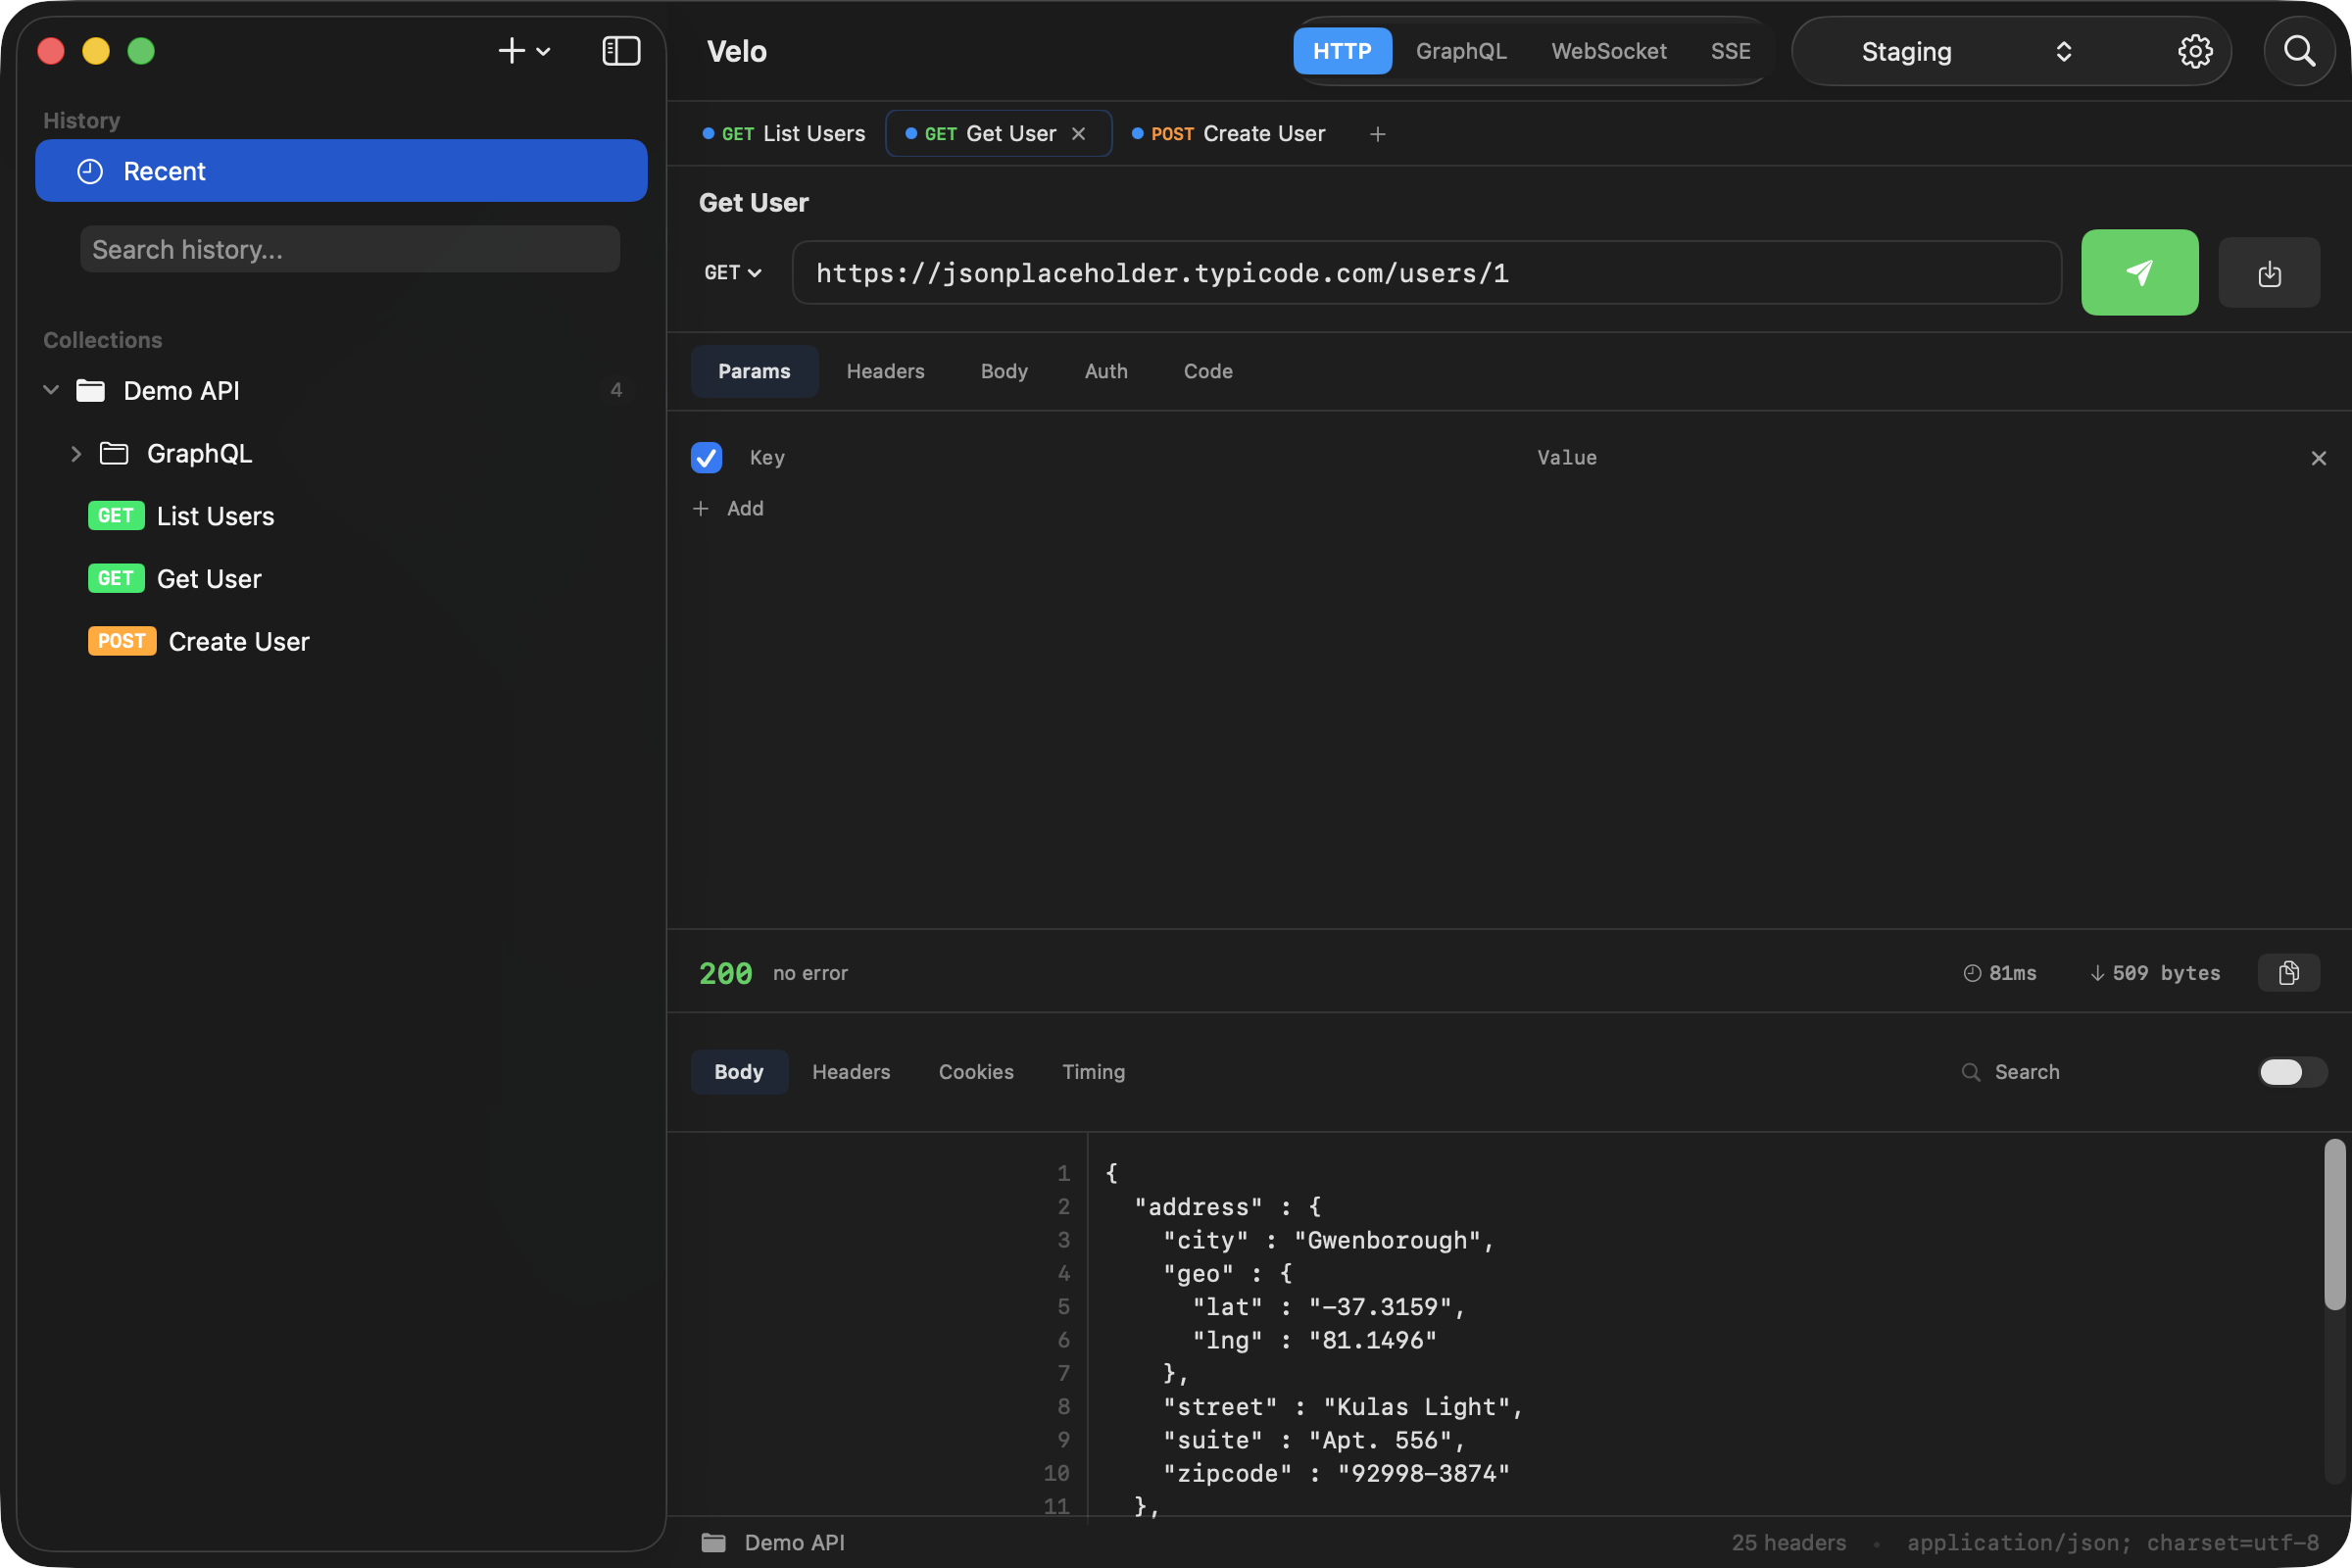
Task: Send the Get User request
Action: click(2139, 272)
